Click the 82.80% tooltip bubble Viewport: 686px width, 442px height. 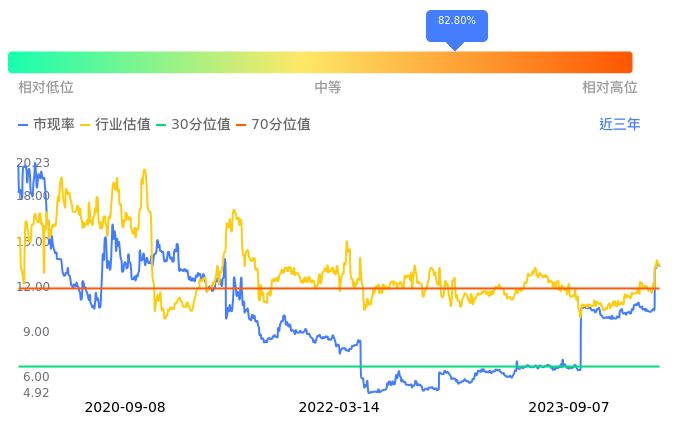click(456, 22)
